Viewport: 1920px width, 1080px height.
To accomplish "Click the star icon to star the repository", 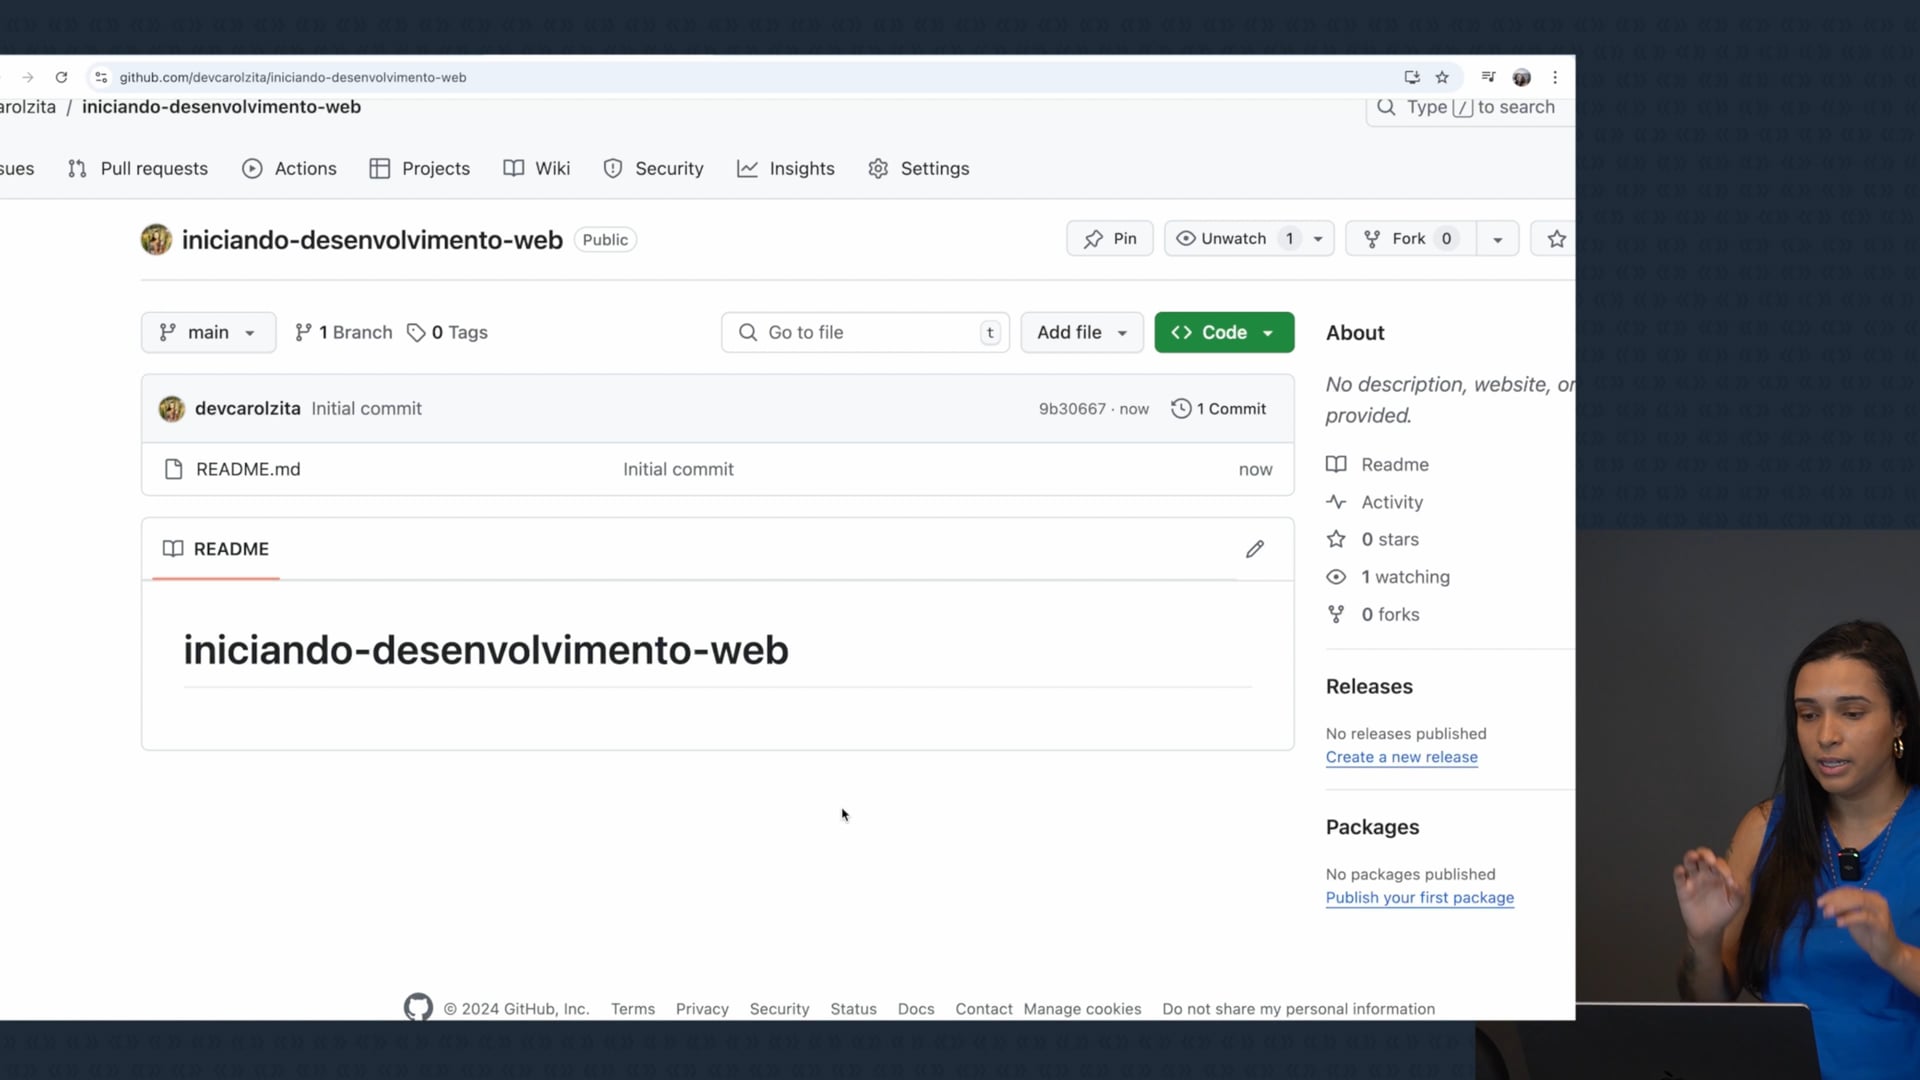I will click(x=1556, y=239).
